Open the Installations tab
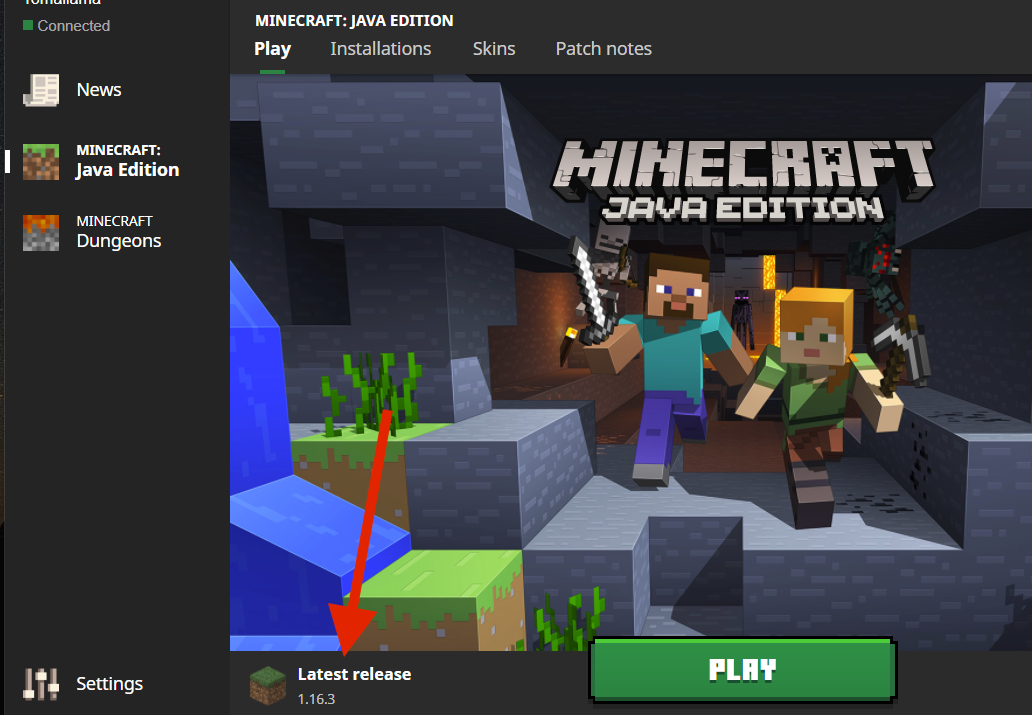Viewport: 1032px width, 715px height. tap(380, 49)
